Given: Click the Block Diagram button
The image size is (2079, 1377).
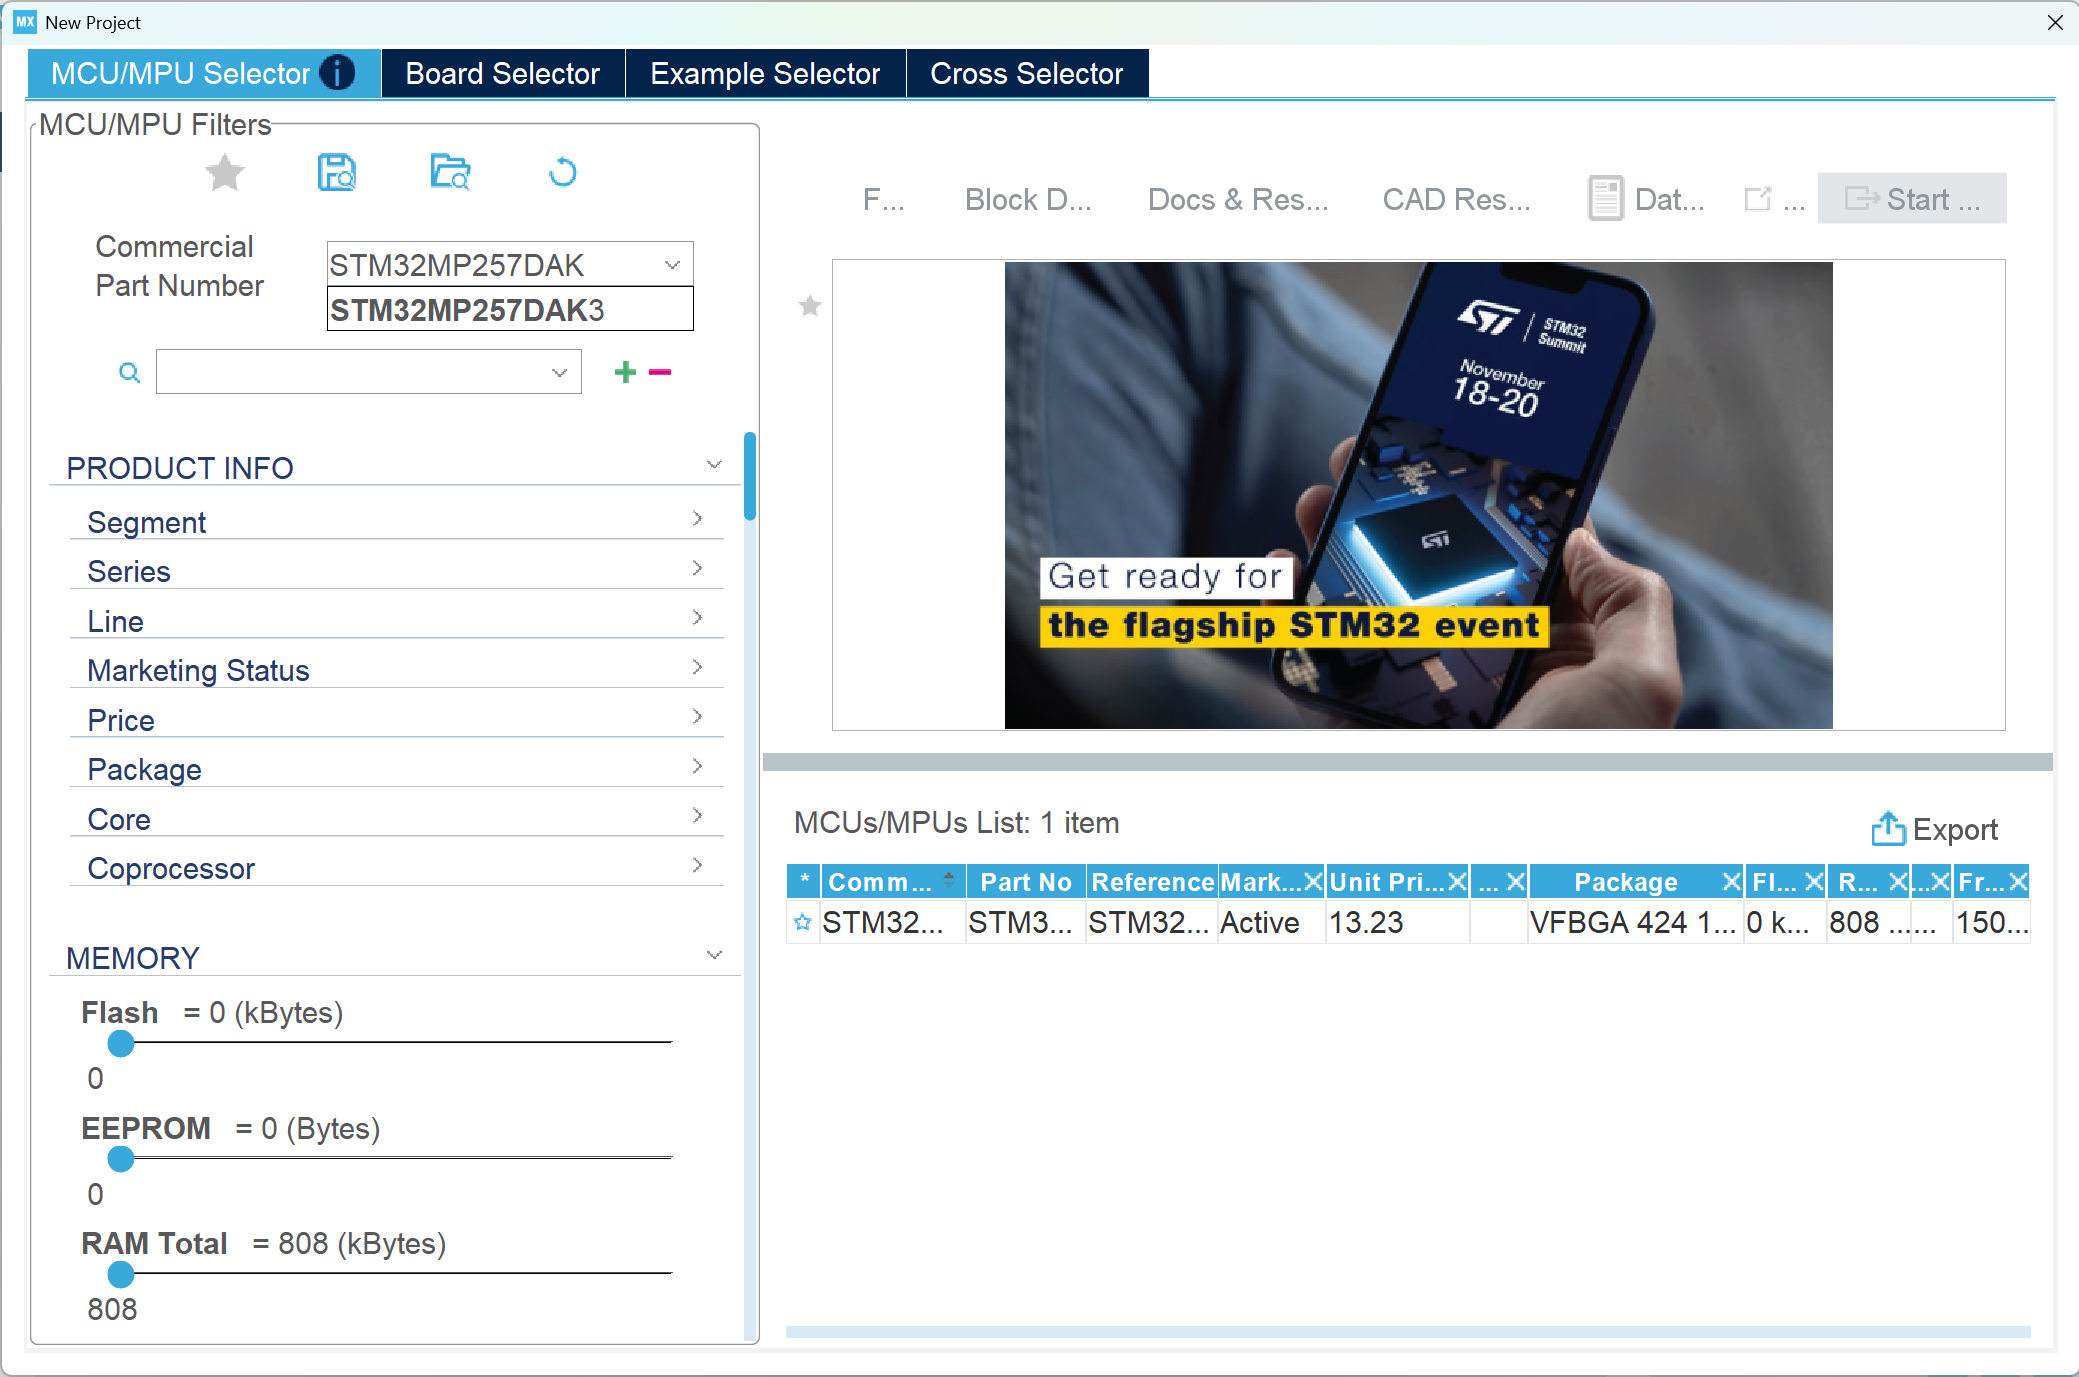Looking at the screenshot, I should coord(1027,200).
